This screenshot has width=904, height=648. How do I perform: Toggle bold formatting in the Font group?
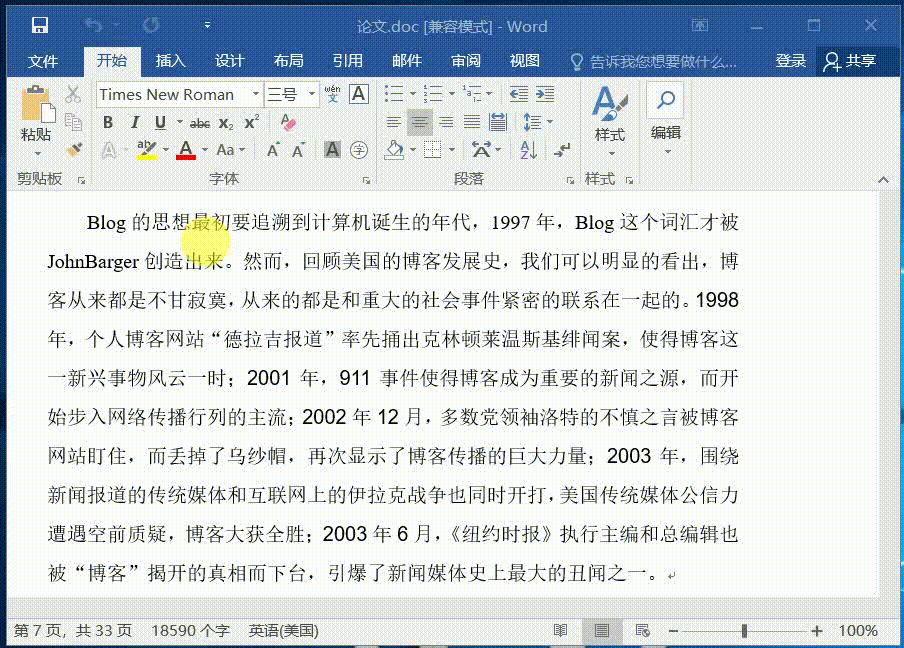point(110,121)
